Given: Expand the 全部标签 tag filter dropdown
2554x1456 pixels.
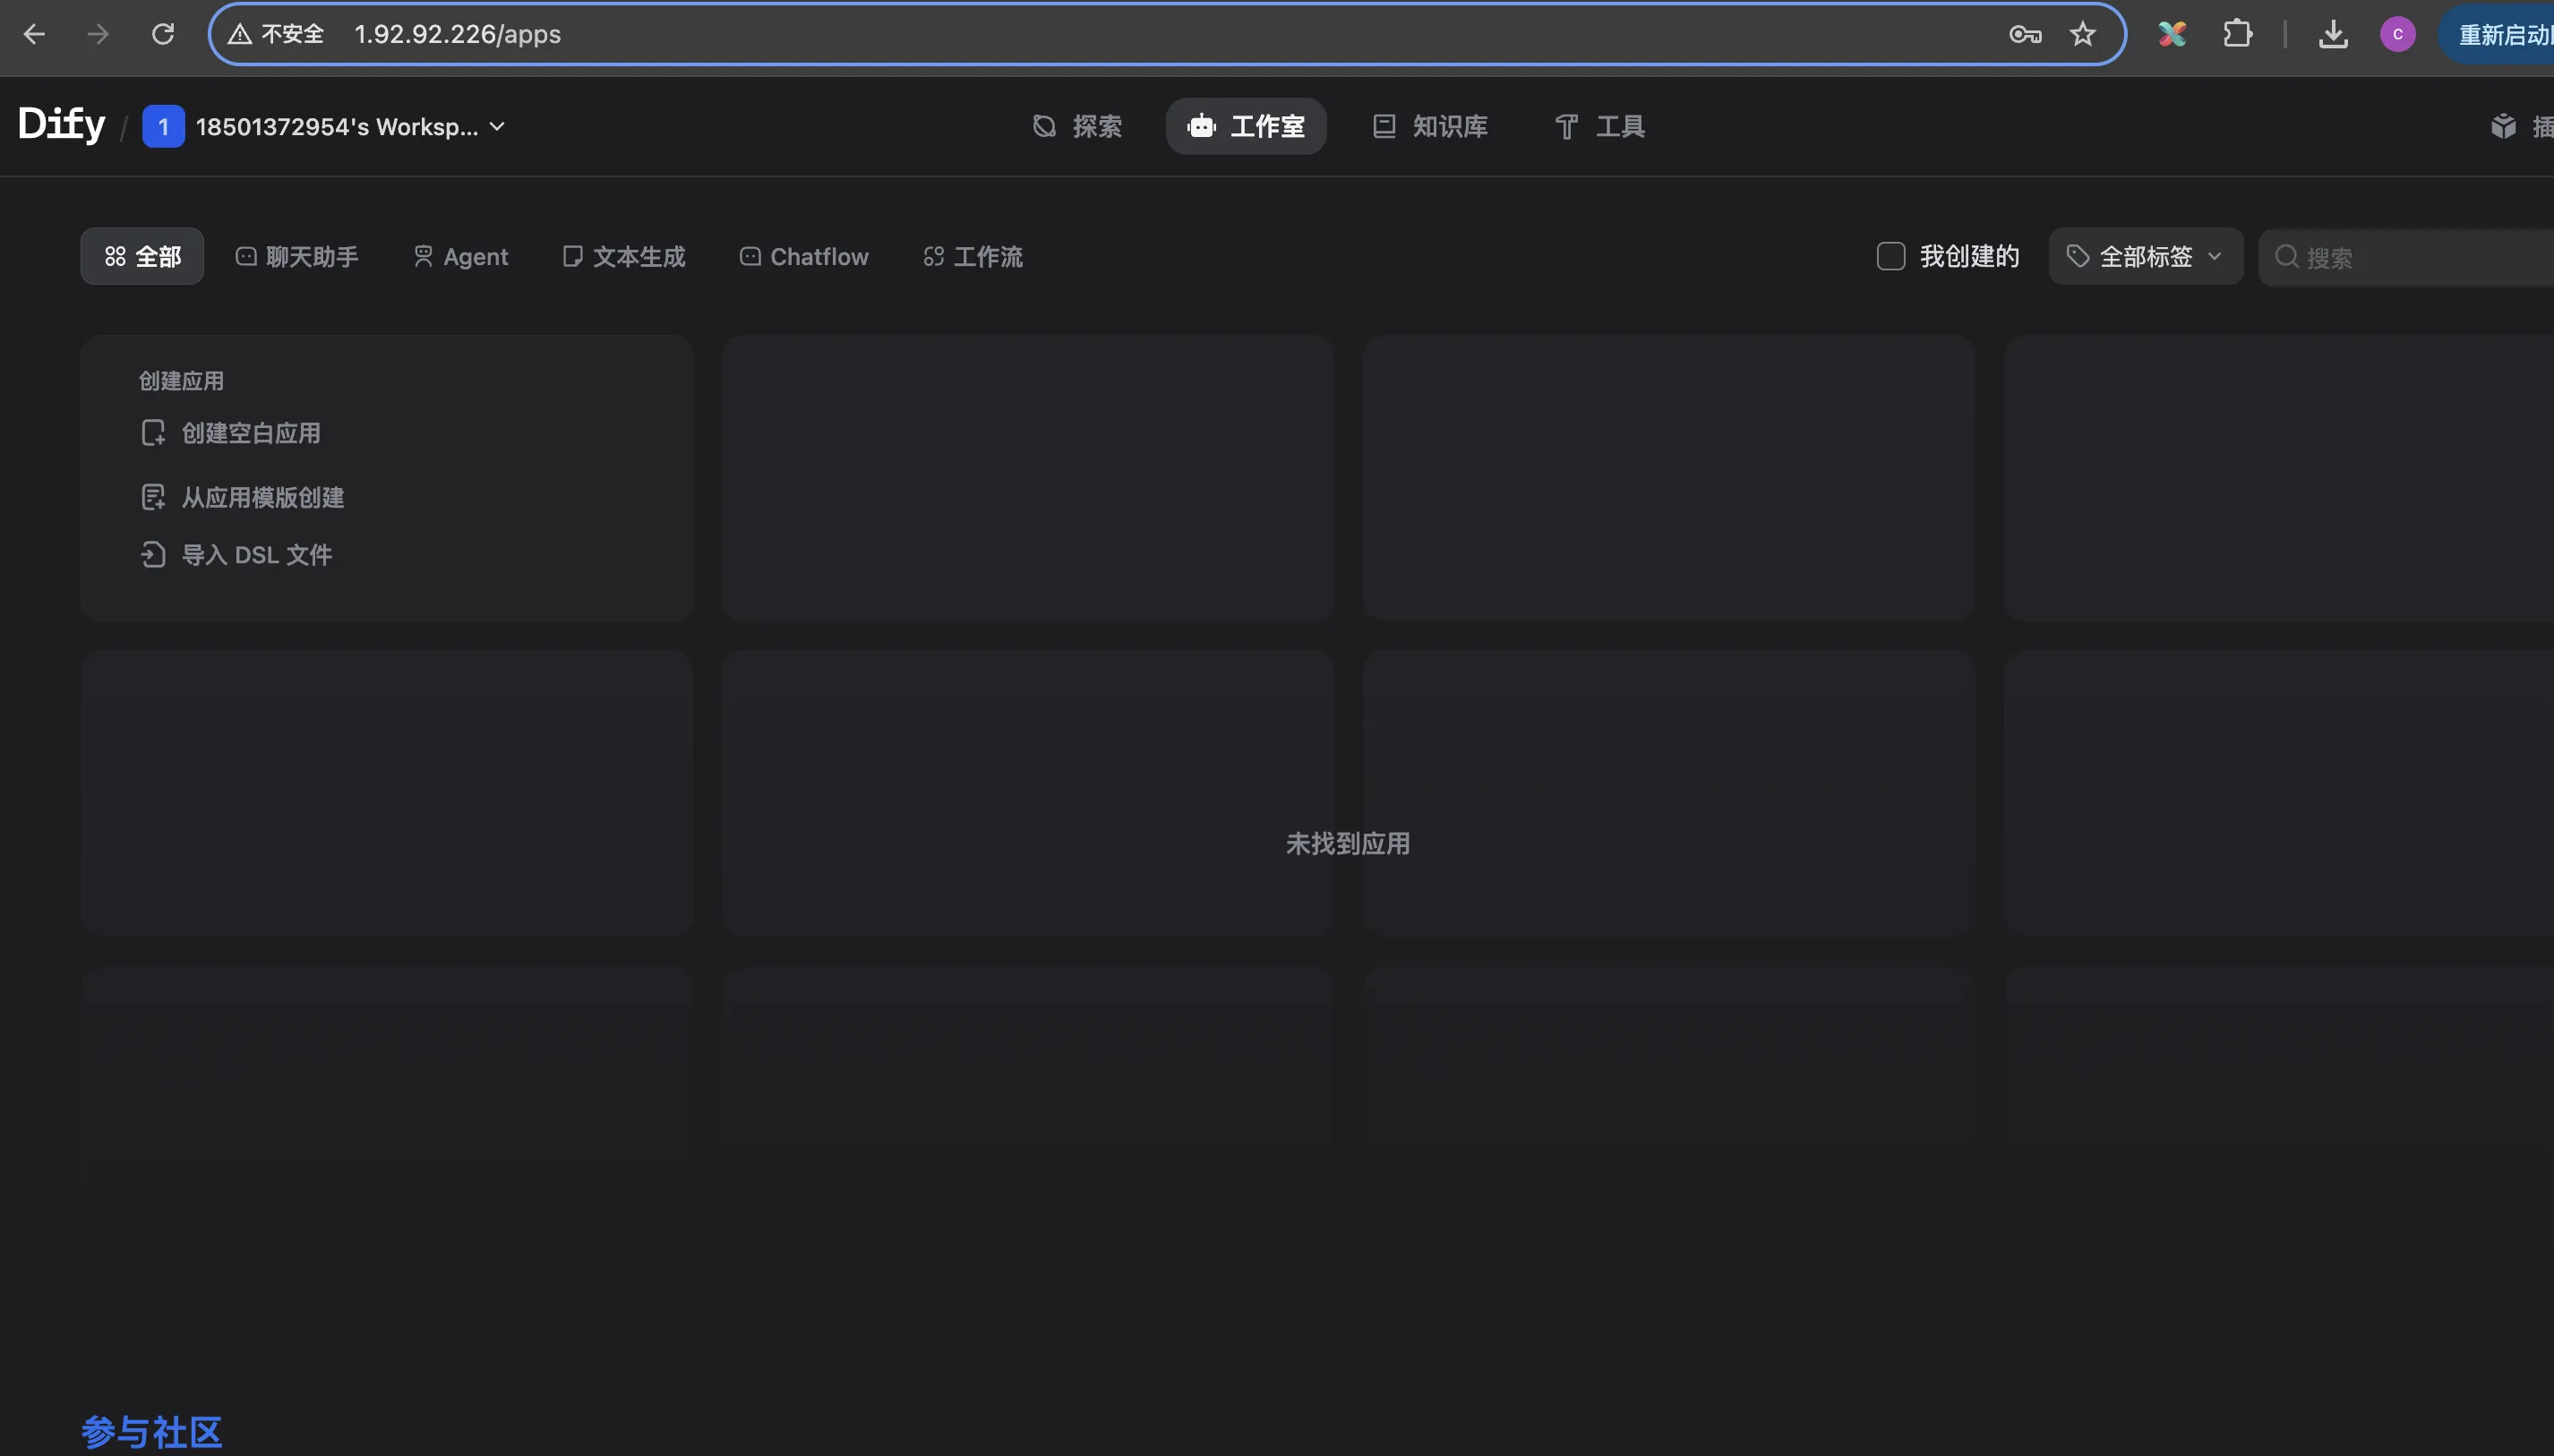Looking at the screenshot, I should (2145, 256).
